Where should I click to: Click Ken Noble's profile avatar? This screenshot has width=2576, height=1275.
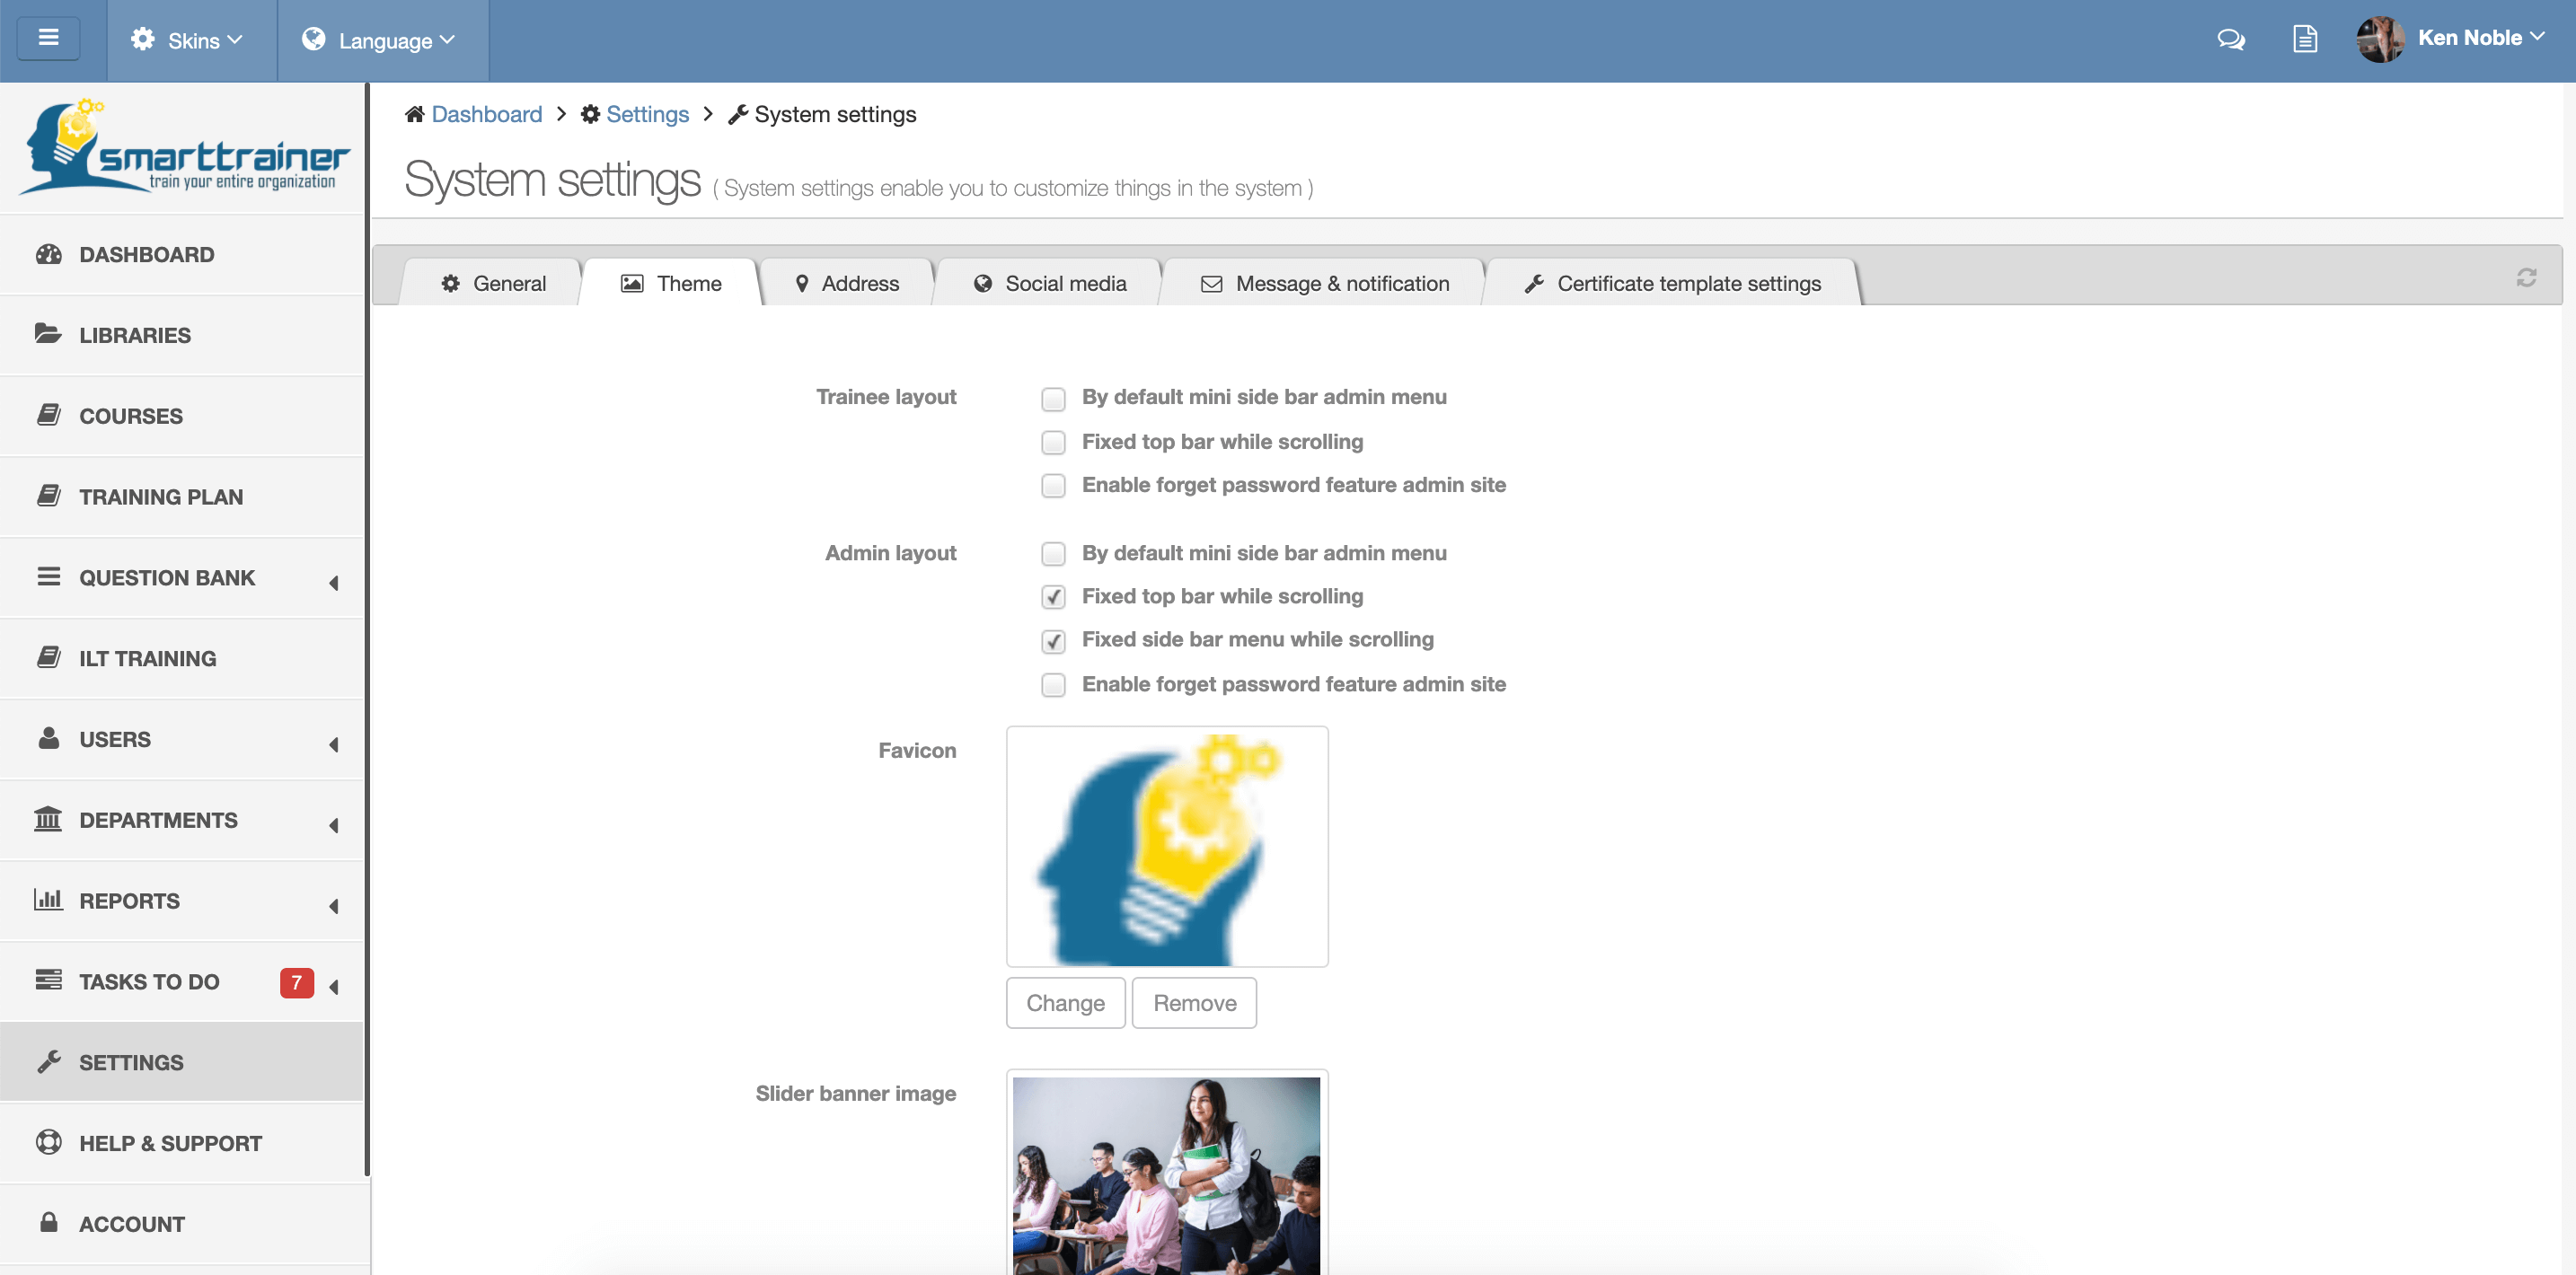(x=2380, y=39)
